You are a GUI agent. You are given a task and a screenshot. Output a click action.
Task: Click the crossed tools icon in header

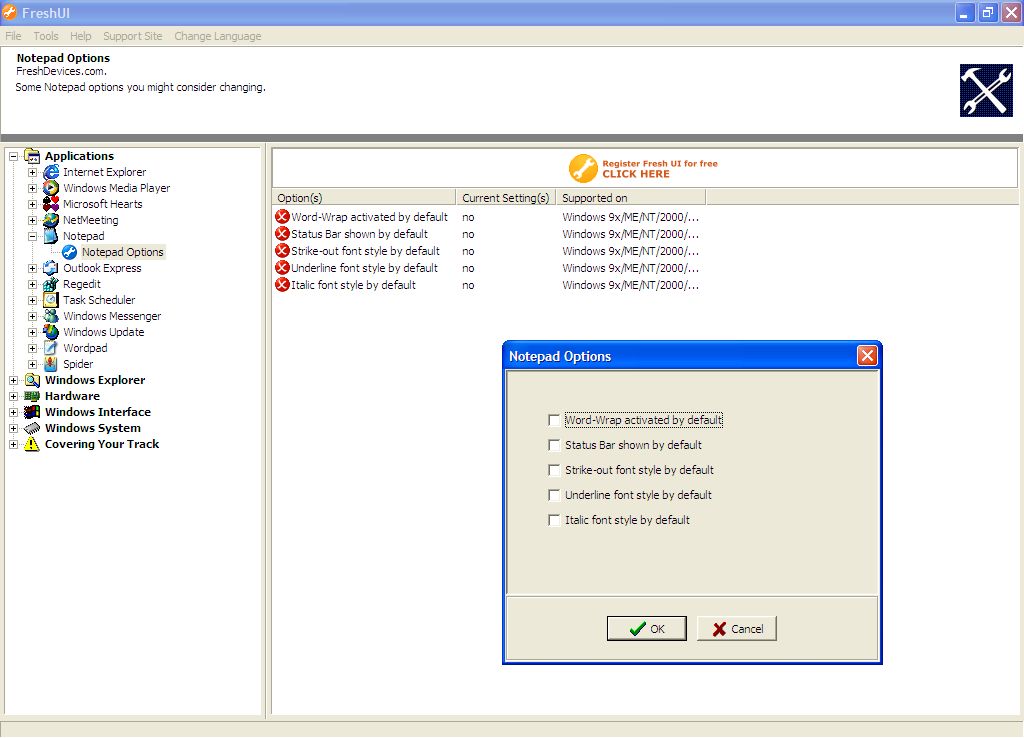(986, 91)
